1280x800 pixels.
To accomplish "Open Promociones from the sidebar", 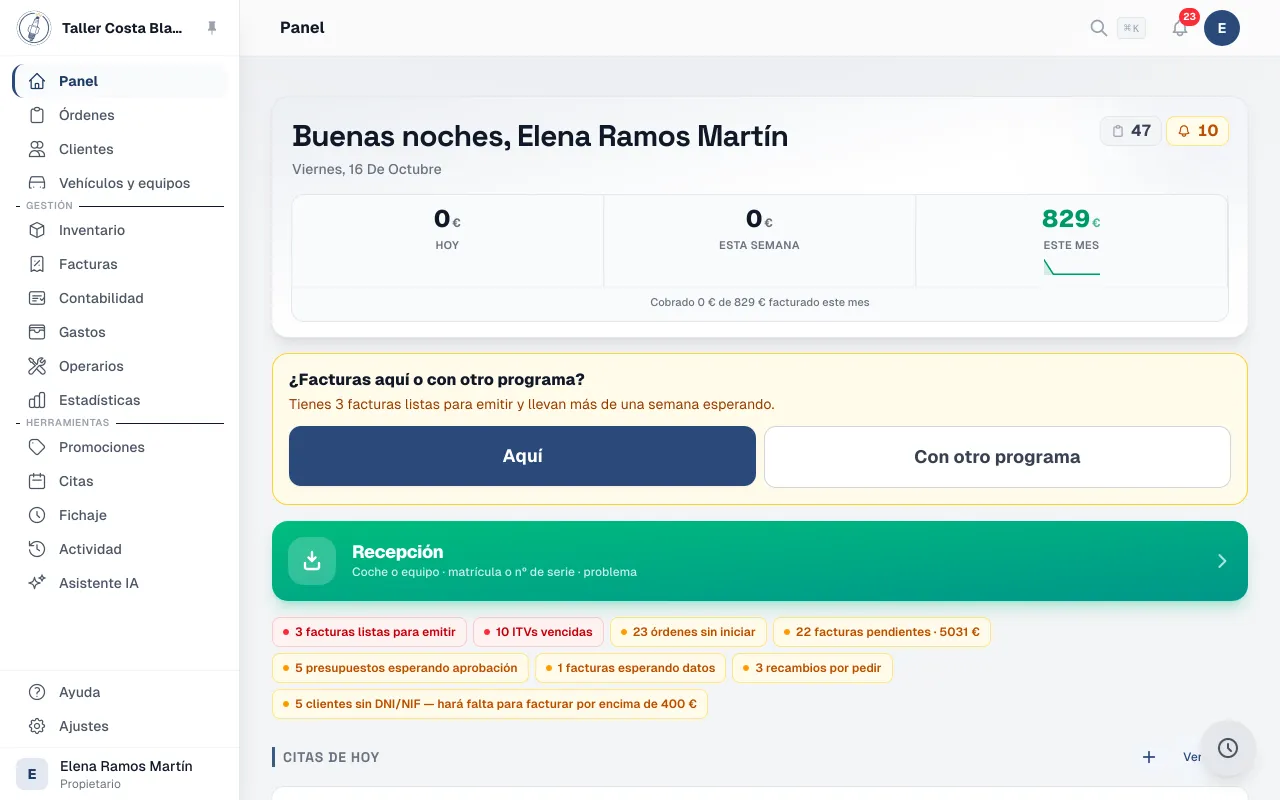I will point(120,447).
